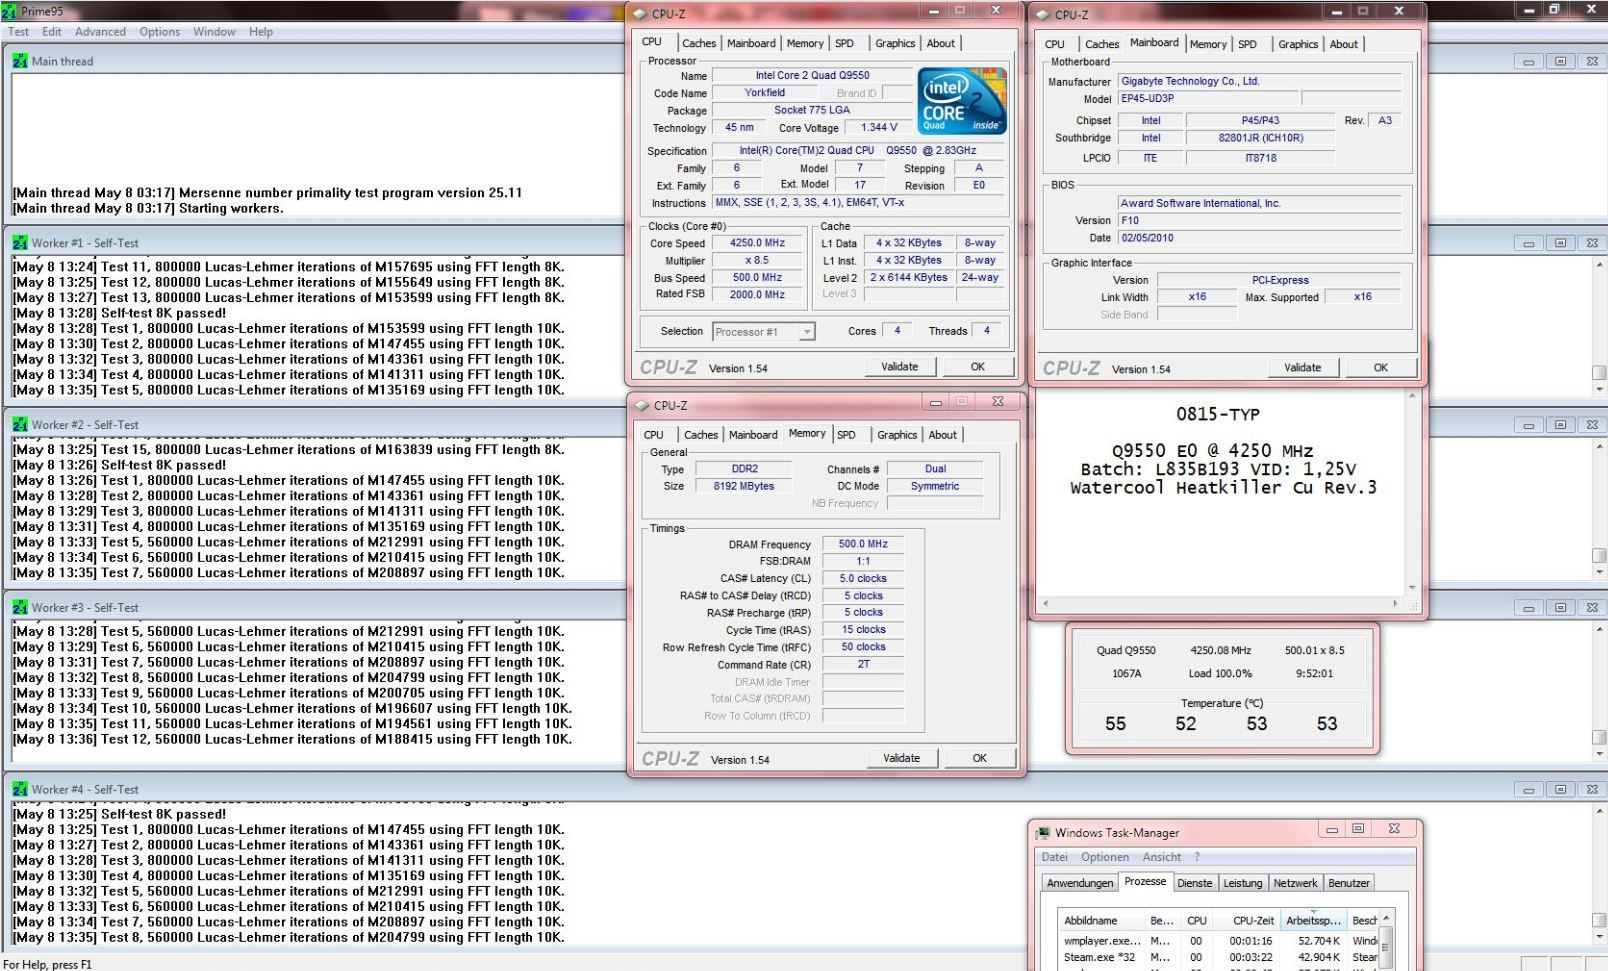This screenshot has width=1608, height=971.
Task: Switch to the Graphics tab in CPU-Z
Action: tap(894, 43)
